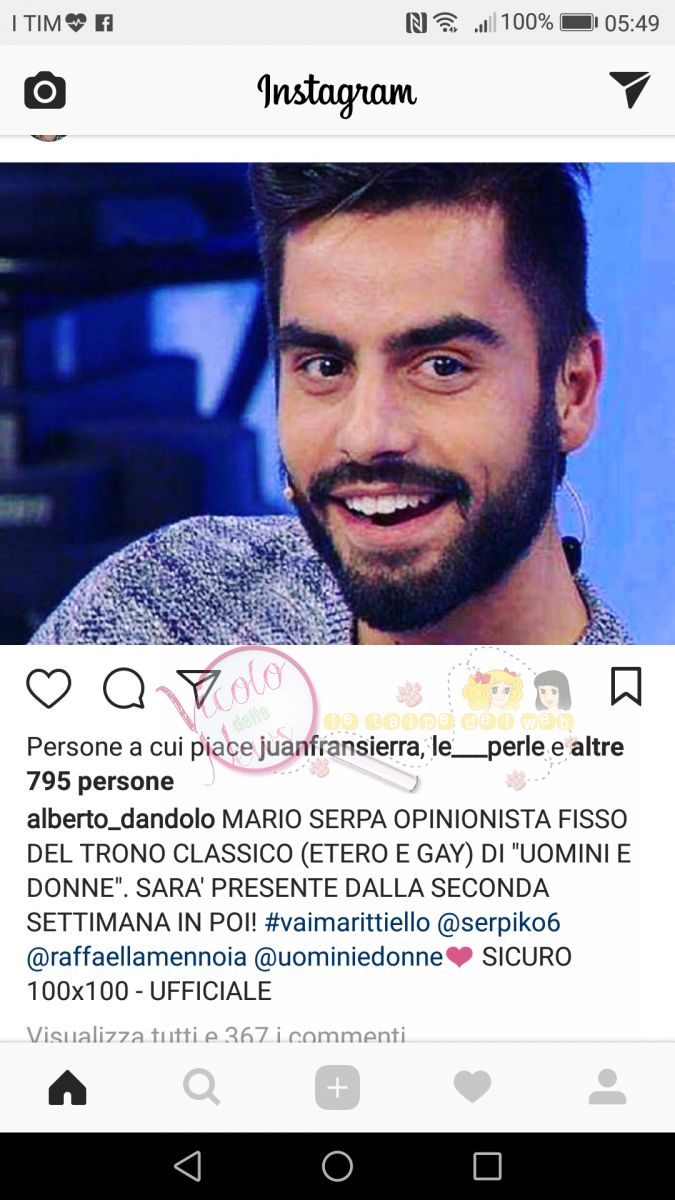Open the @raffaellamennoia mention
This screenshot has width=675, height=1200.
(x=137, y=956)
